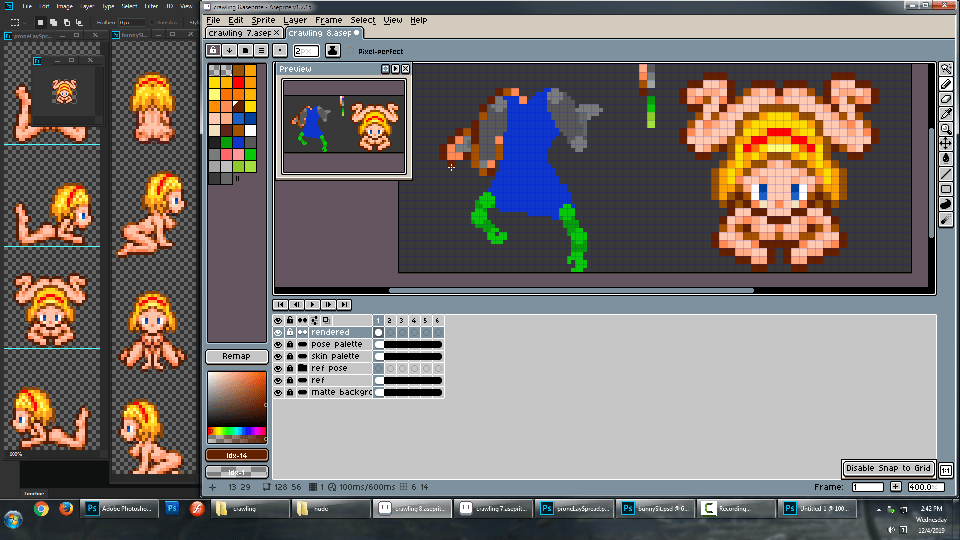Toggle visibility of ref layer
Viewport: 960px width, 540px height.
tap(278, 380)
